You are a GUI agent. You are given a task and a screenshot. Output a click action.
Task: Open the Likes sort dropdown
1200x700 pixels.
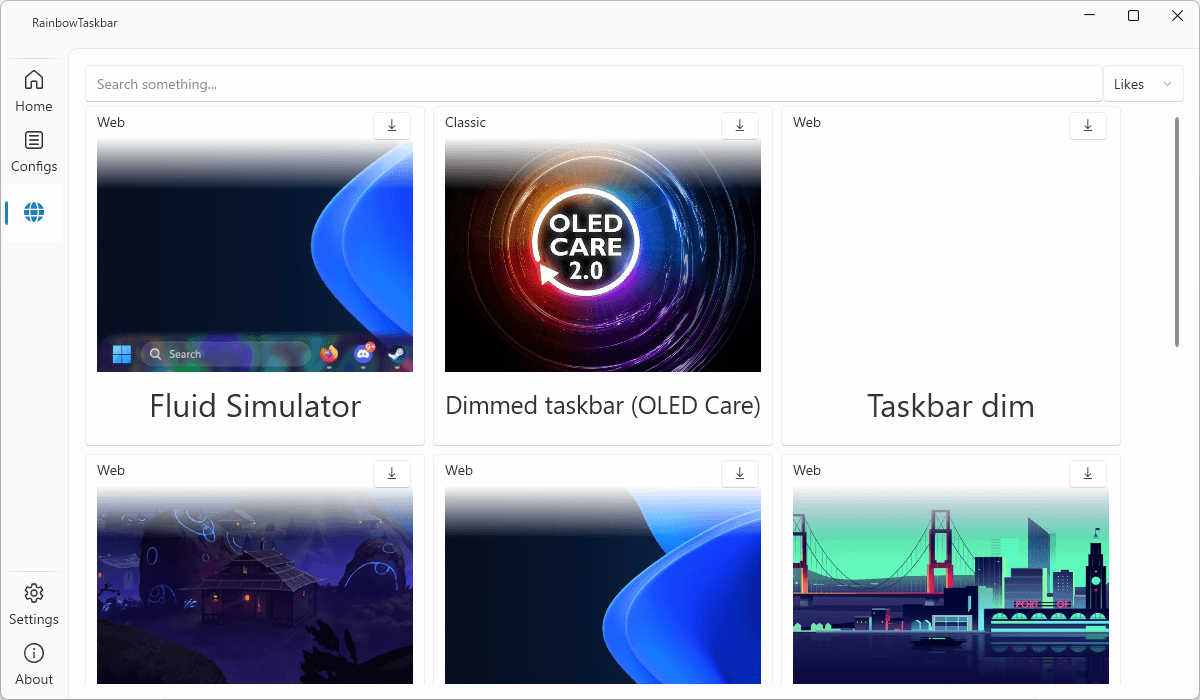point(1143,84)
